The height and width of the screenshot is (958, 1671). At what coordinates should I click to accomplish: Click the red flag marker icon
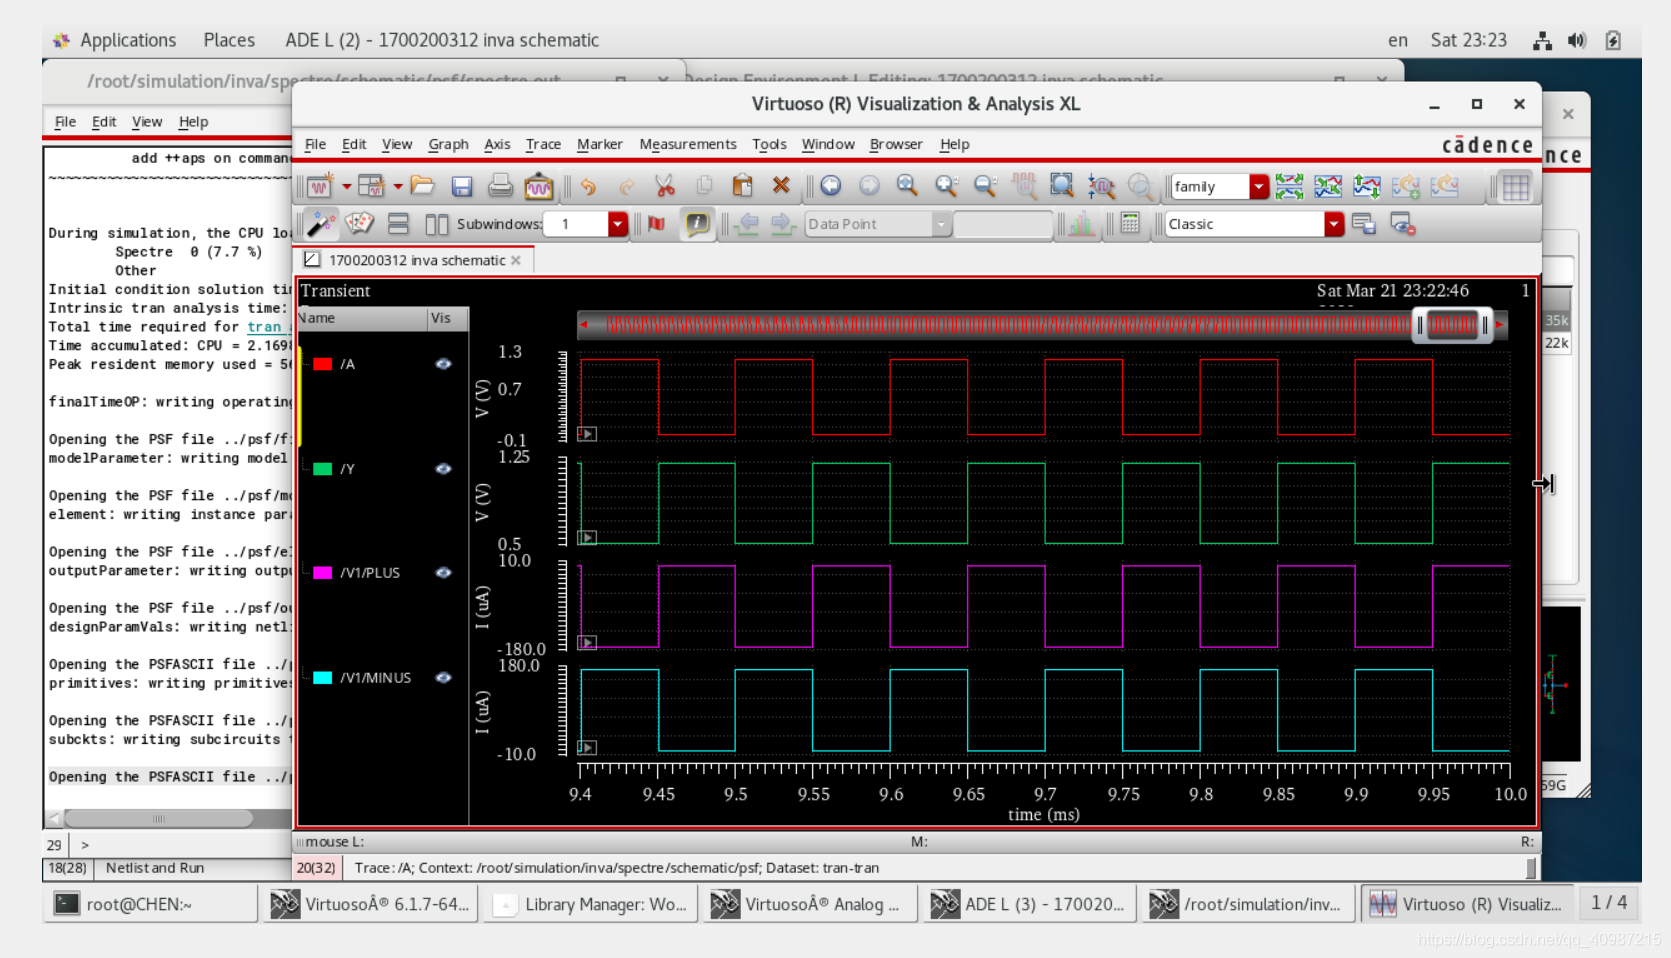(x=656, y=224)
